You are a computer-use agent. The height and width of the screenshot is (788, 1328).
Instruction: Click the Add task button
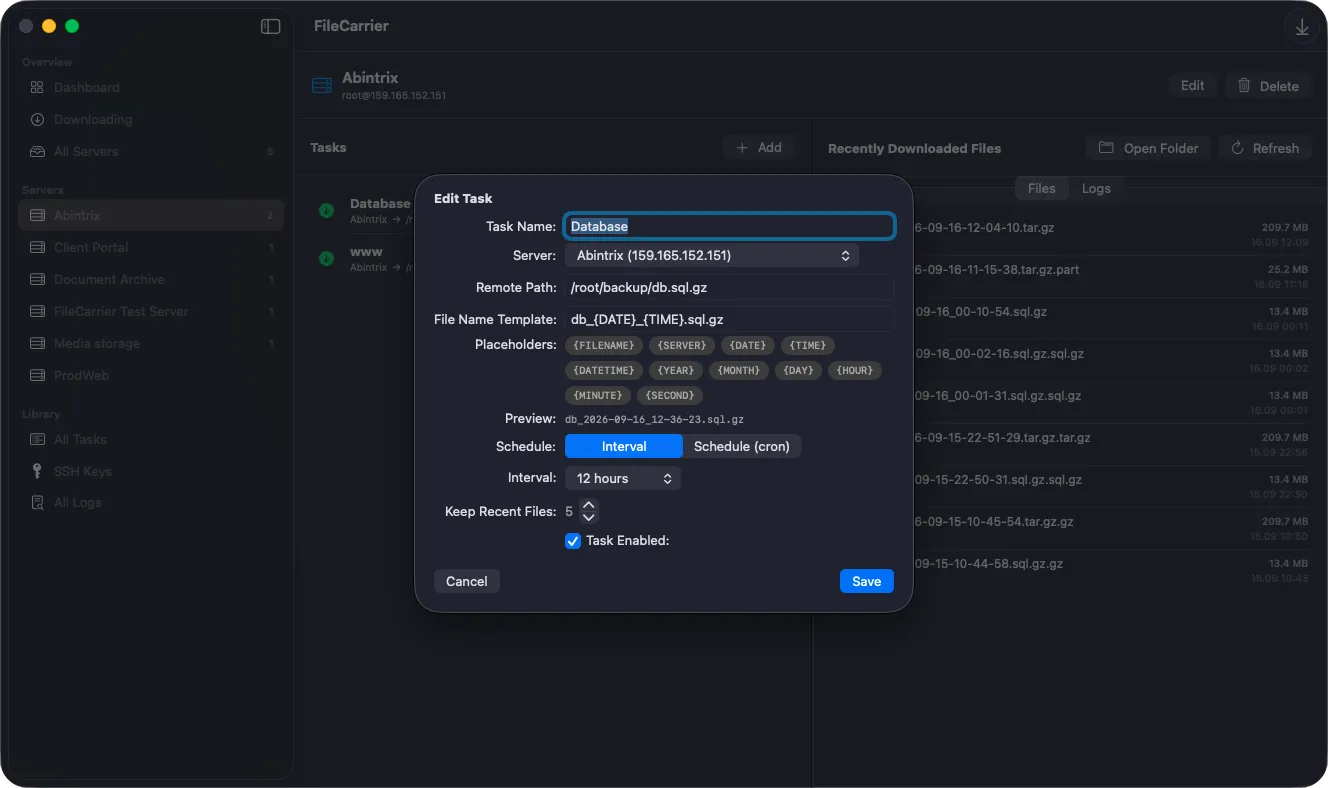click(x=759, y=147)
